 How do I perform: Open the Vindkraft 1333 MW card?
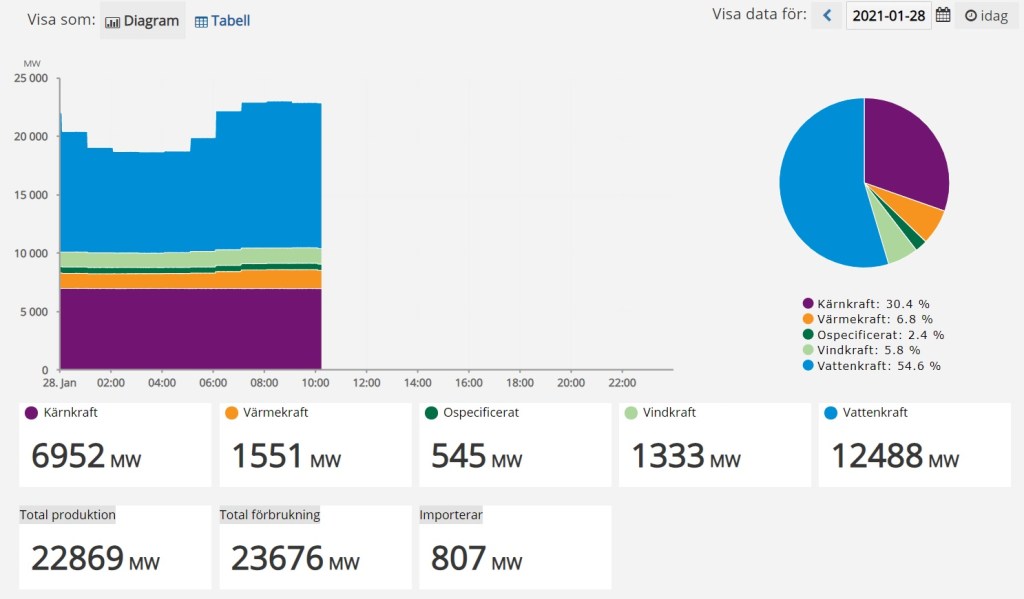click(714, 445)
